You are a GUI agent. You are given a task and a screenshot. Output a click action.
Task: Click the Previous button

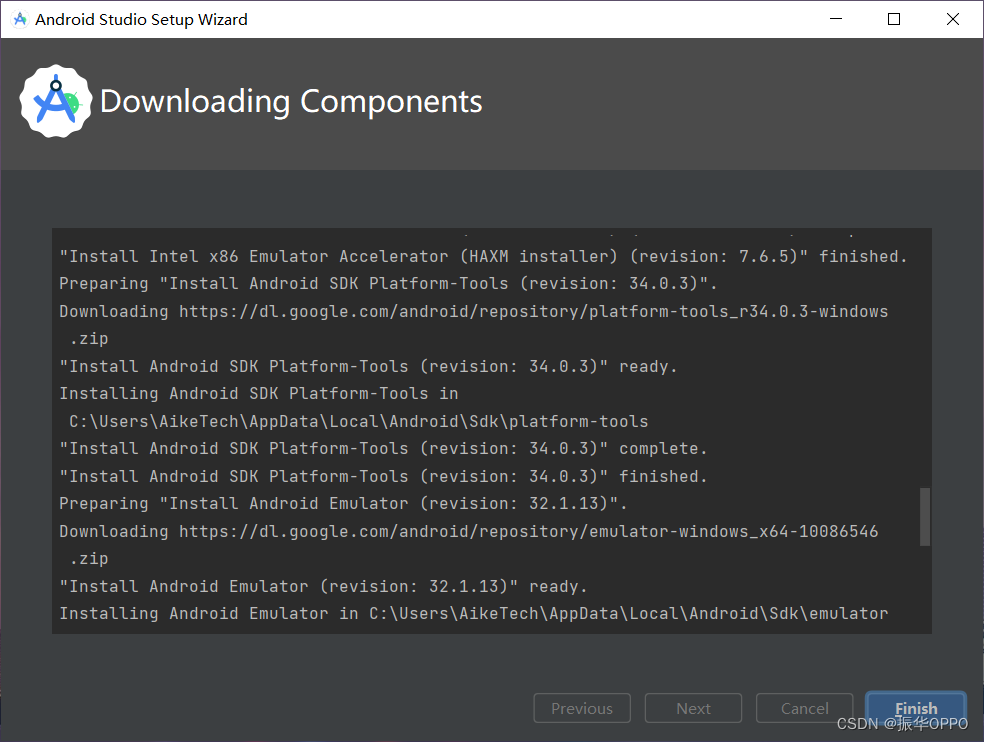tap(582, 708)
